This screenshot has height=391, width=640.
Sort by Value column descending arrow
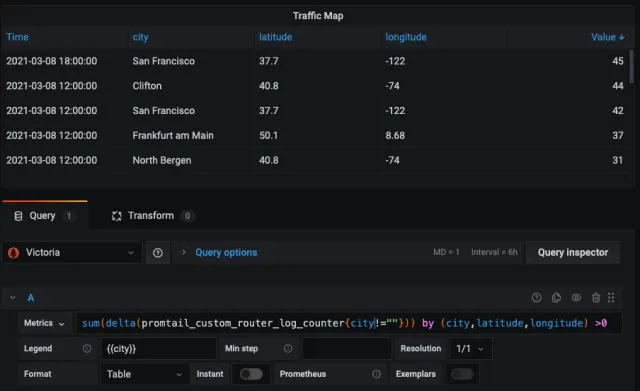(x=622, y=37)
